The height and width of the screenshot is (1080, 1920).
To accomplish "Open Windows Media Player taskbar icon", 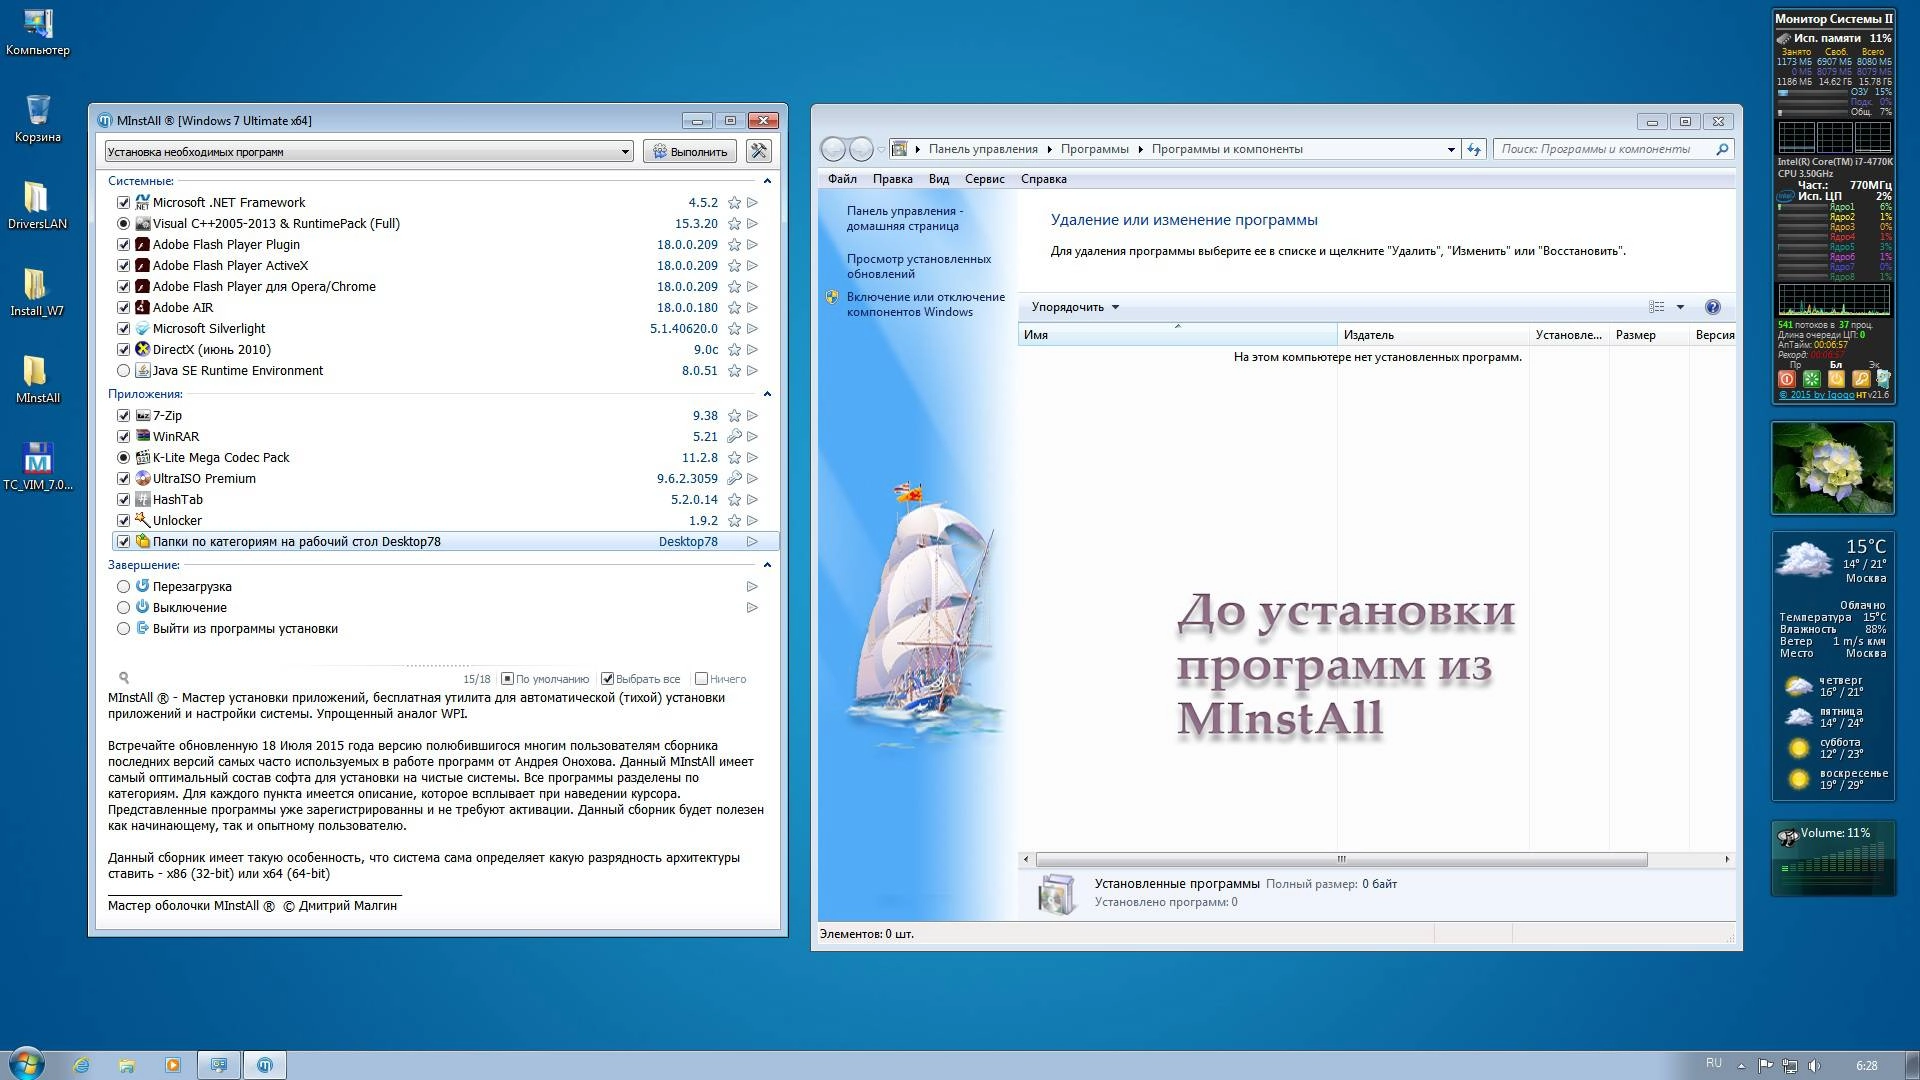I will coord(172,1065).
